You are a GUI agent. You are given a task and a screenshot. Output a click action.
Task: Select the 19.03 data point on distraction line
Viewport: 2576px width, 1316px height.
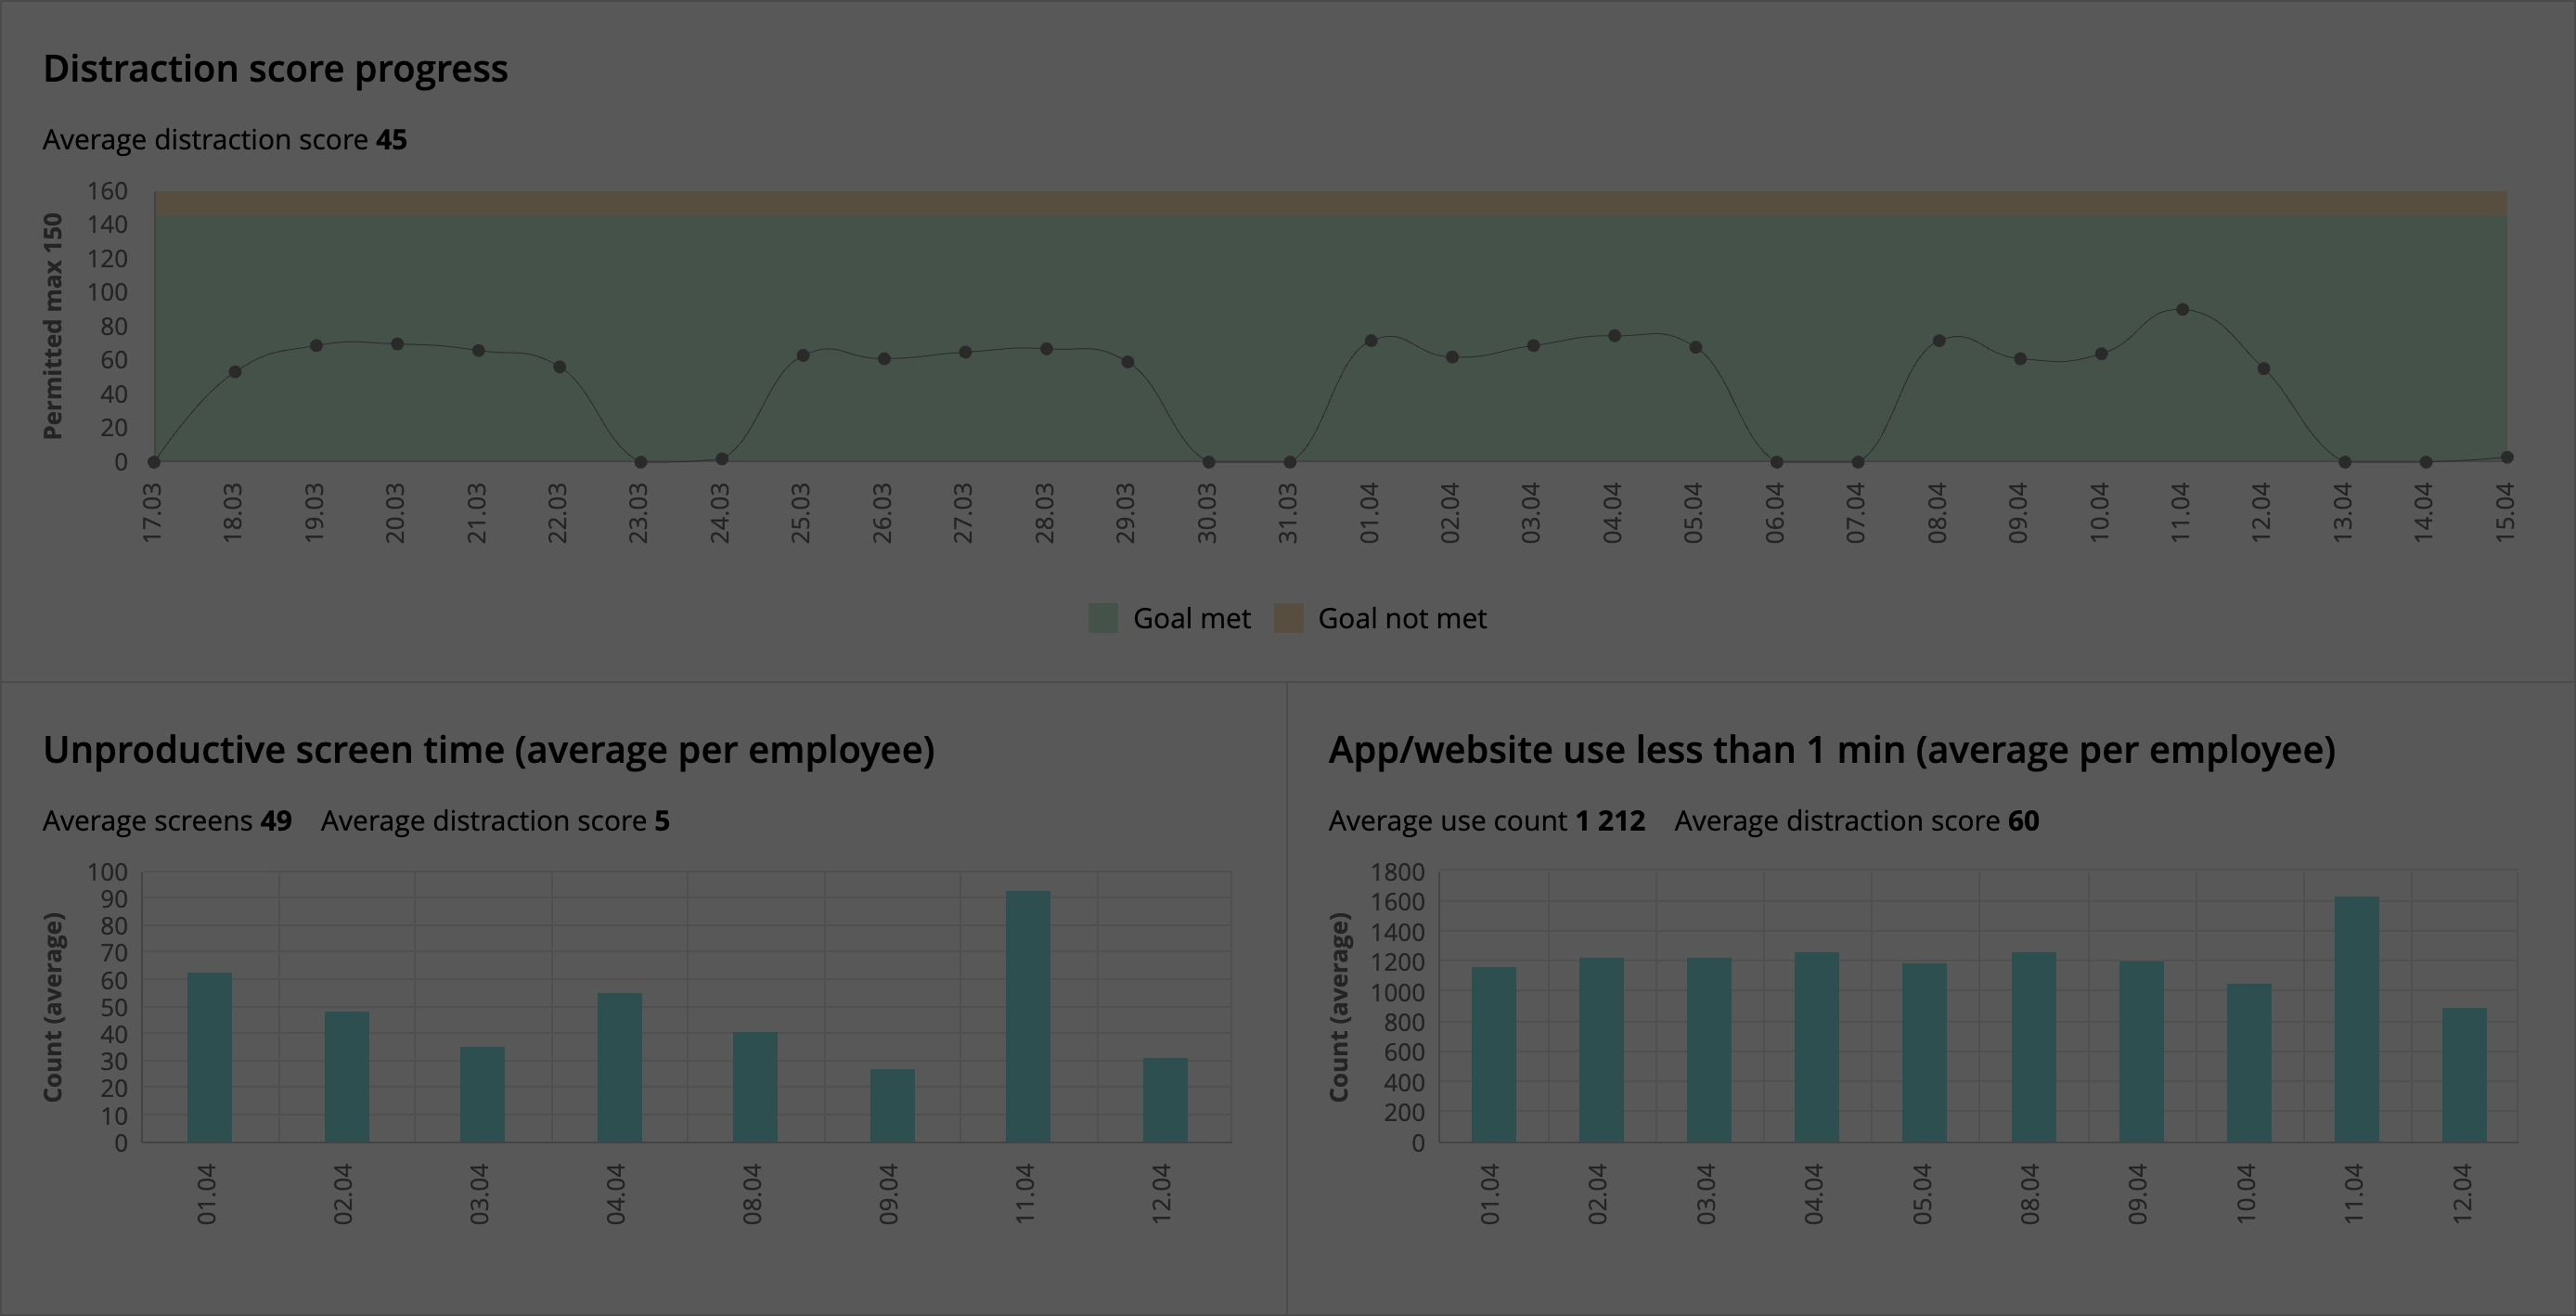(316, 346)
